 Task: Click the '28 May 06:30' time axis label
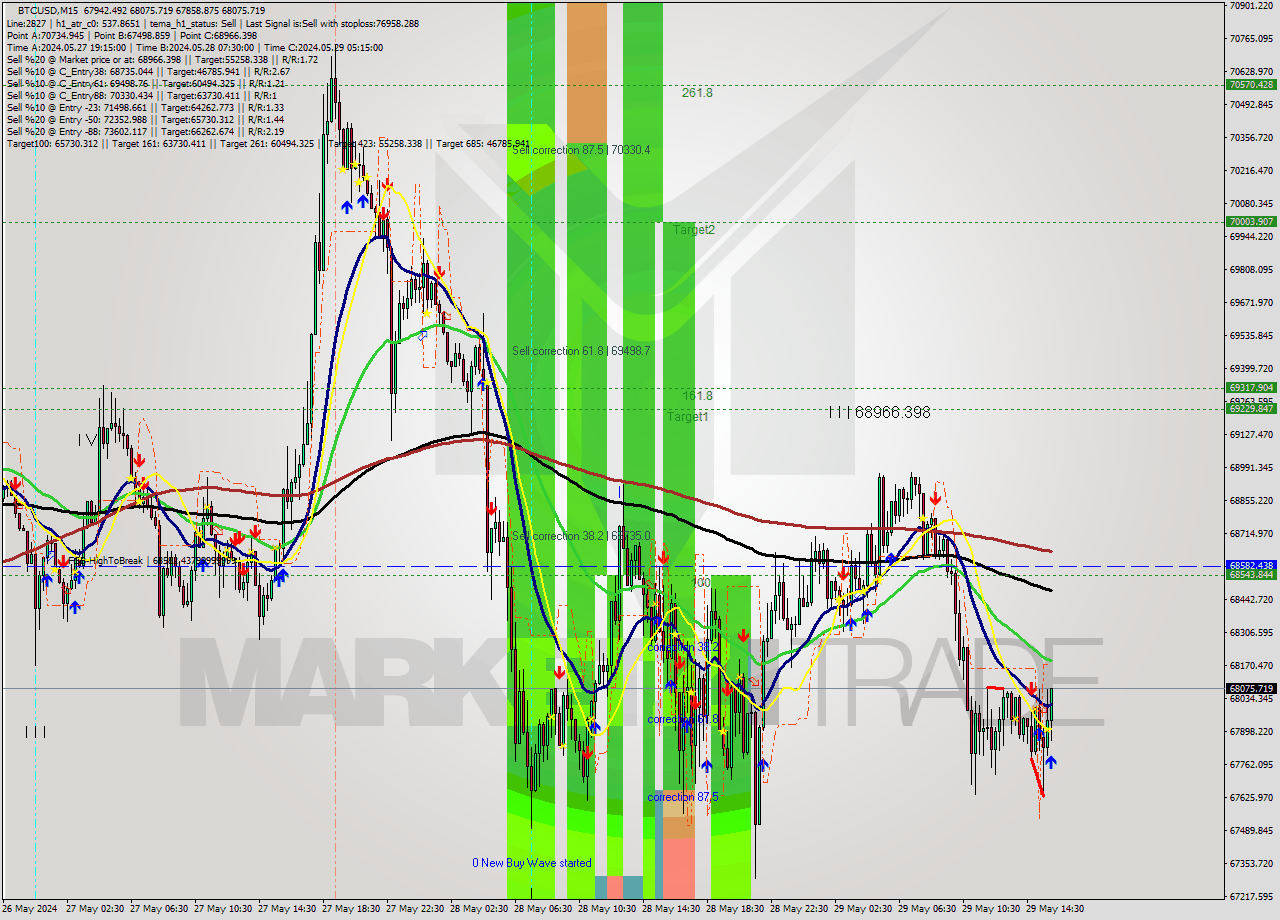pos(543,909)
